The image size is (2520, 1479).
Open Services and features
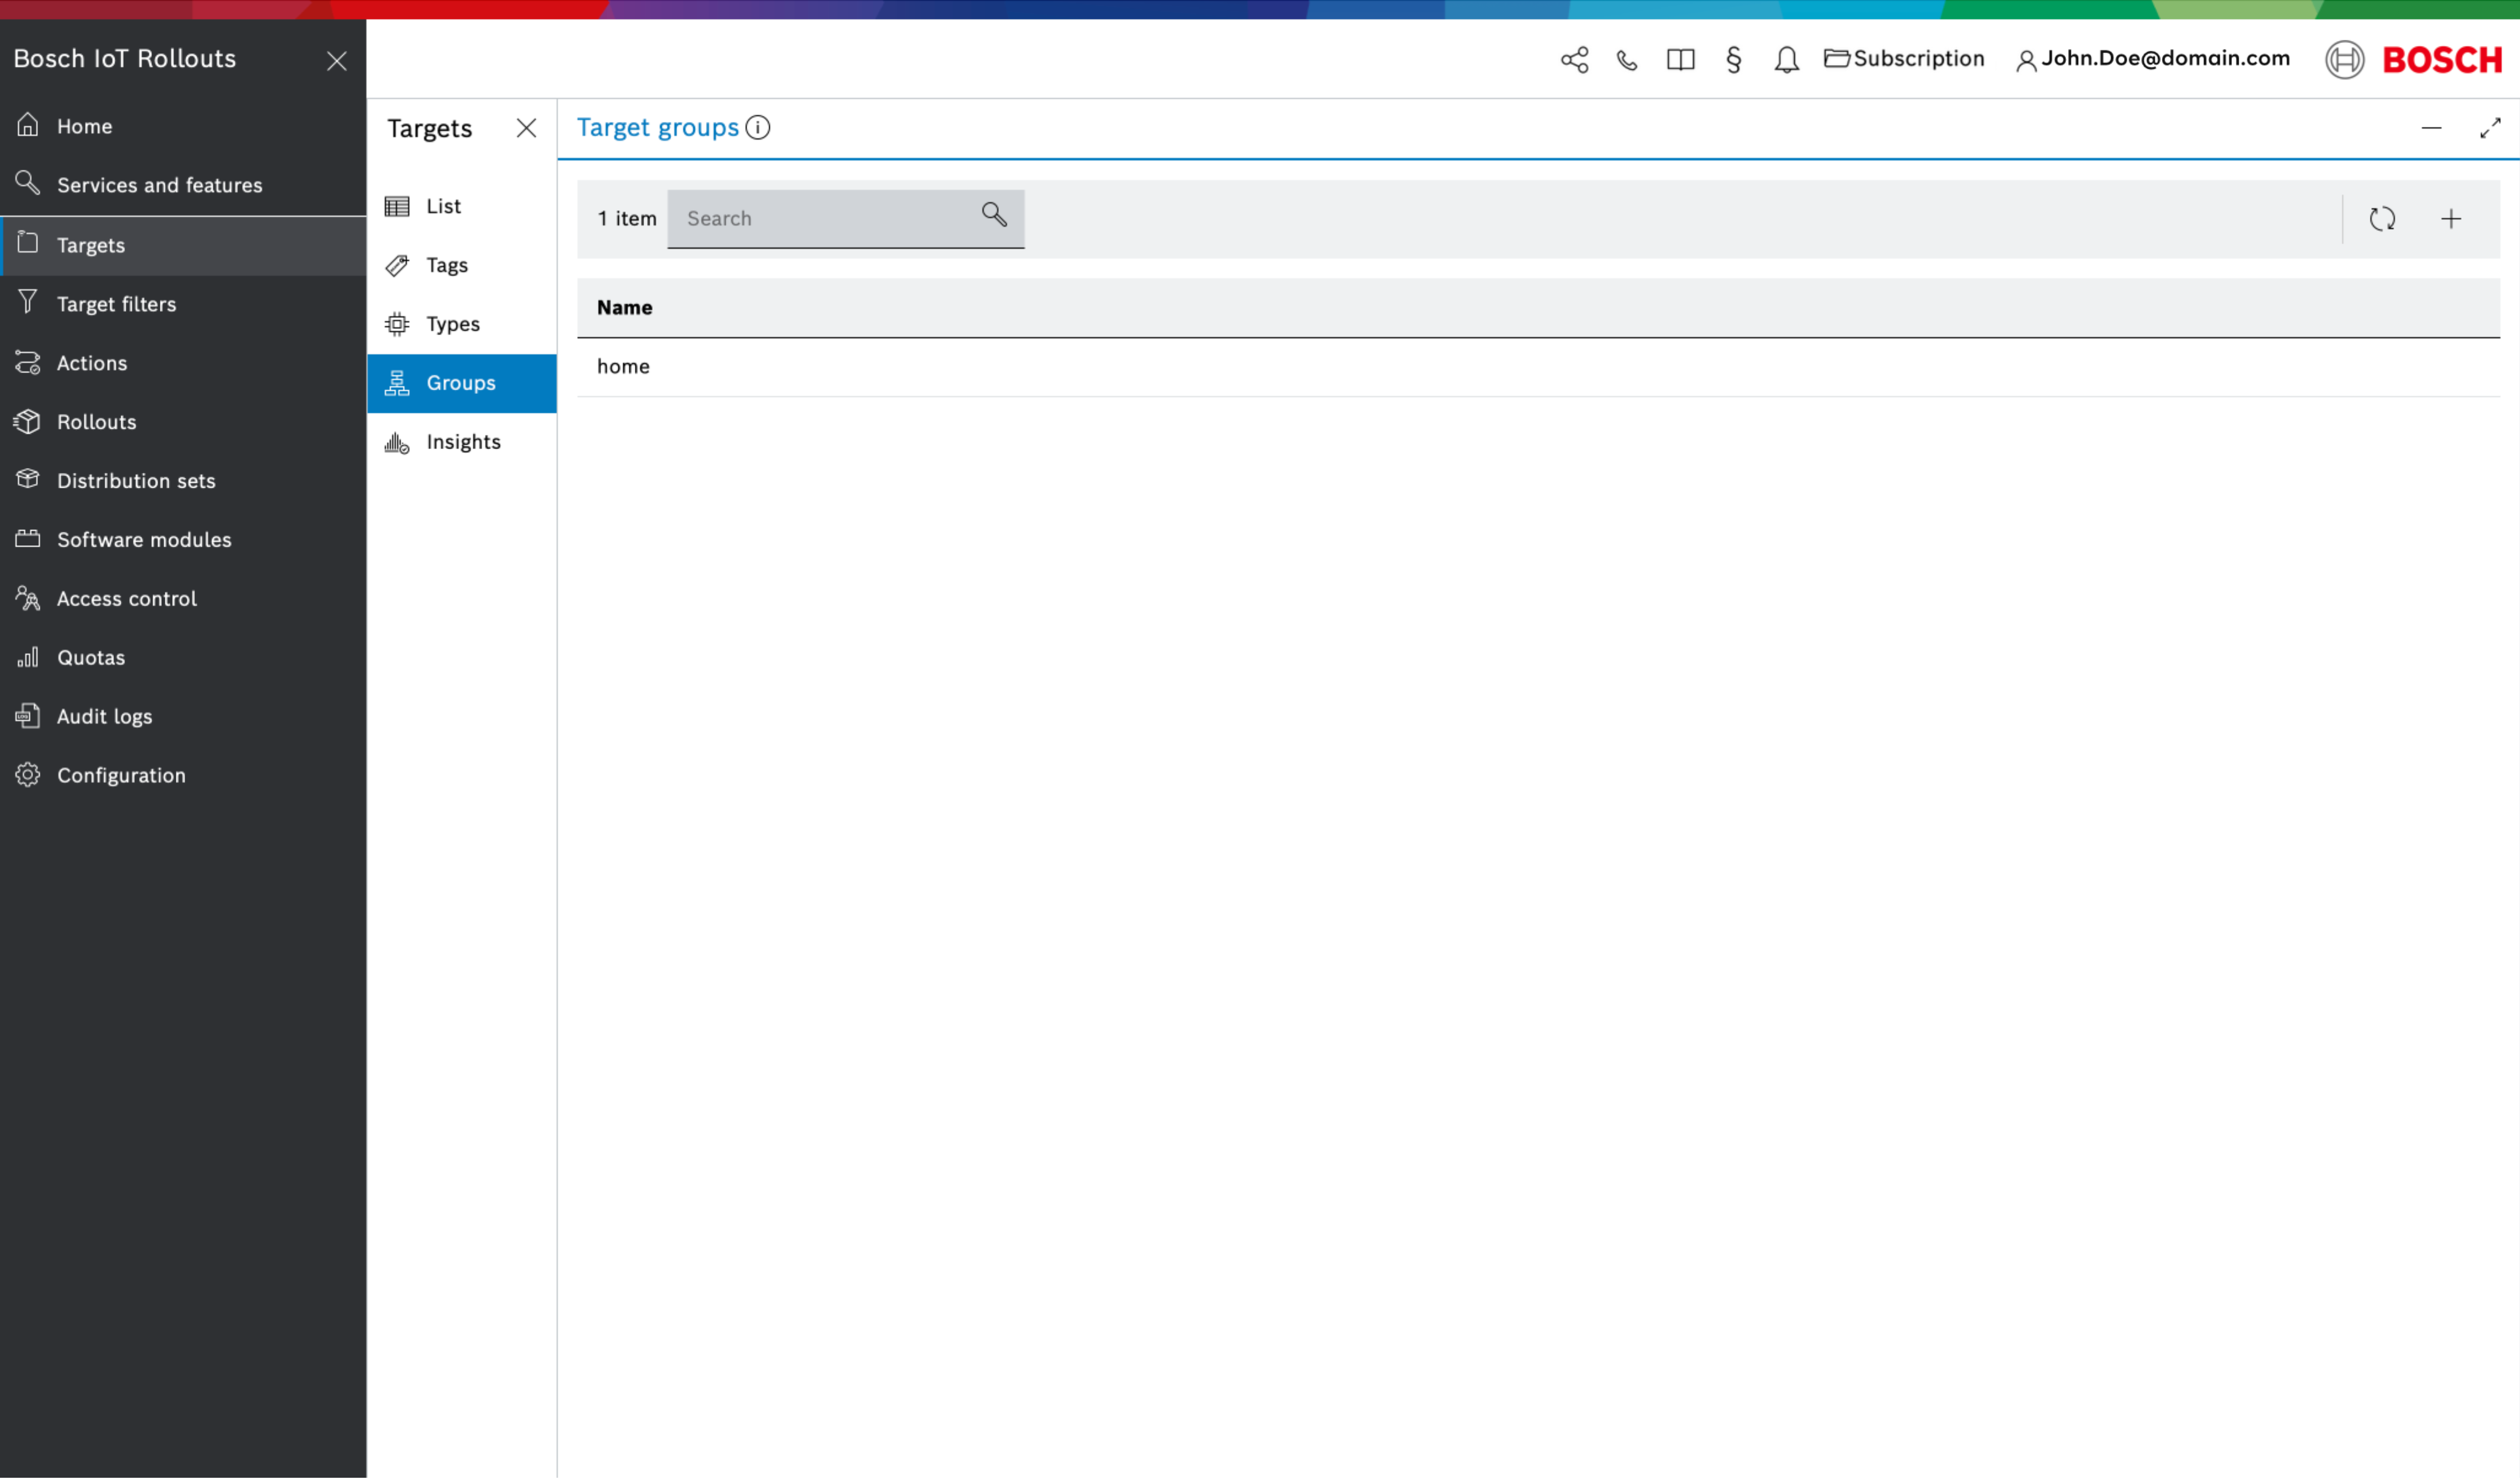tap(183, 185)
